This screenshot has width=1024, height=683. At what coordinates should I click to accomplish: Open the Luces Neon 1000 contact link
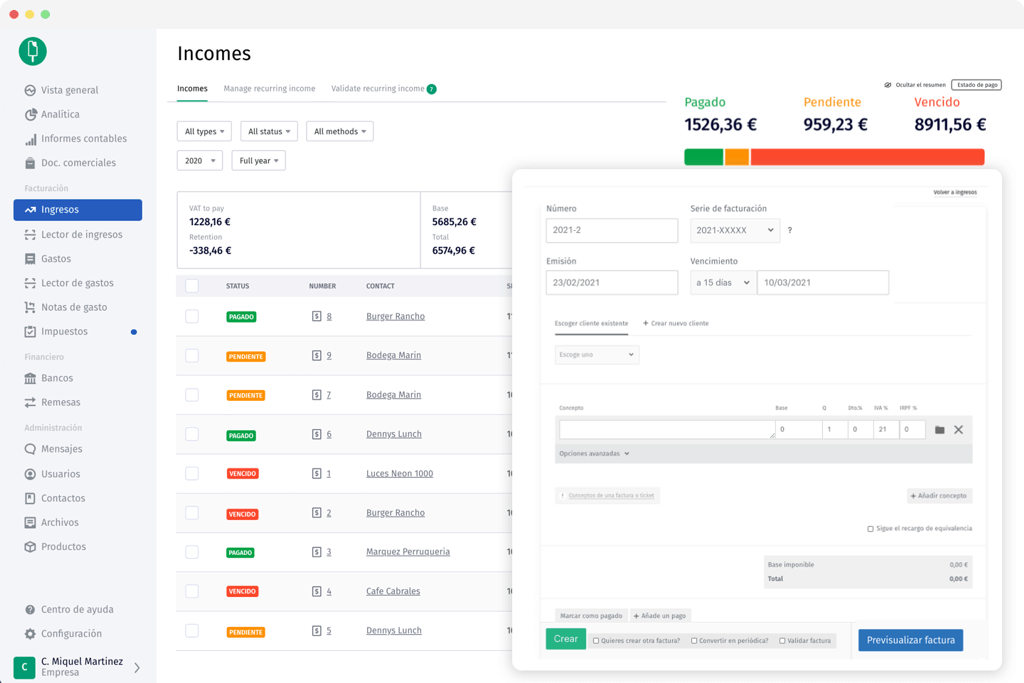coord(399,474)
